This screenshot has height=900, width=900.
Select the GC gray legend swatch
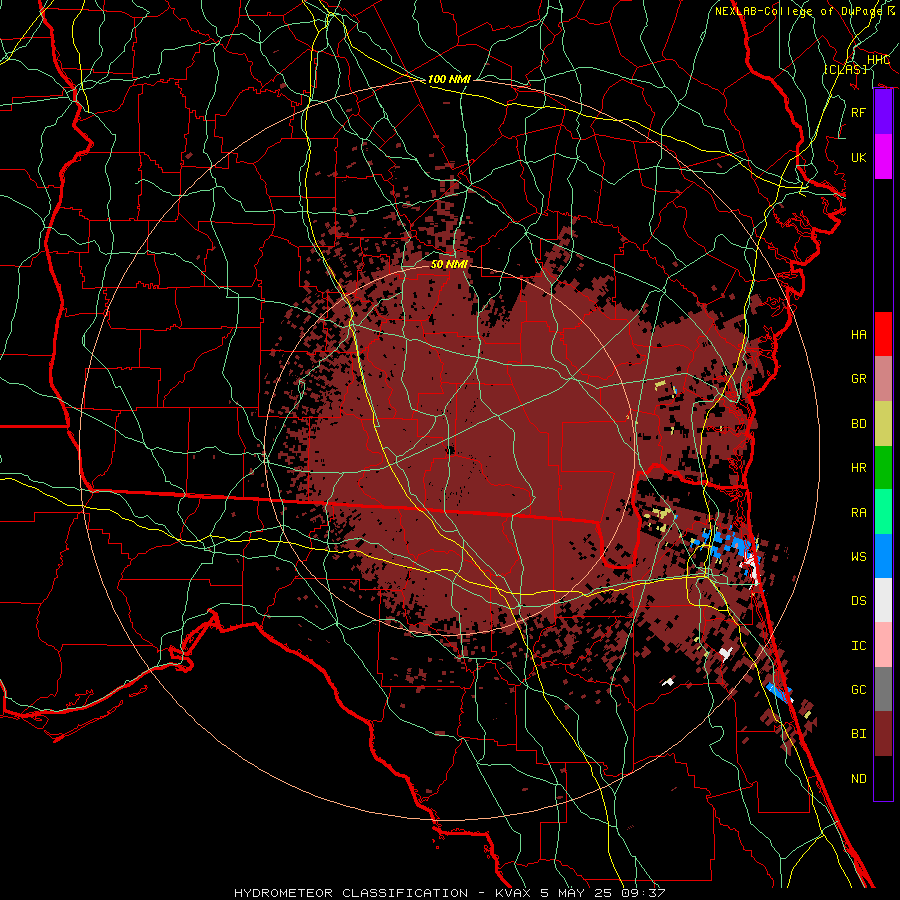883,689
